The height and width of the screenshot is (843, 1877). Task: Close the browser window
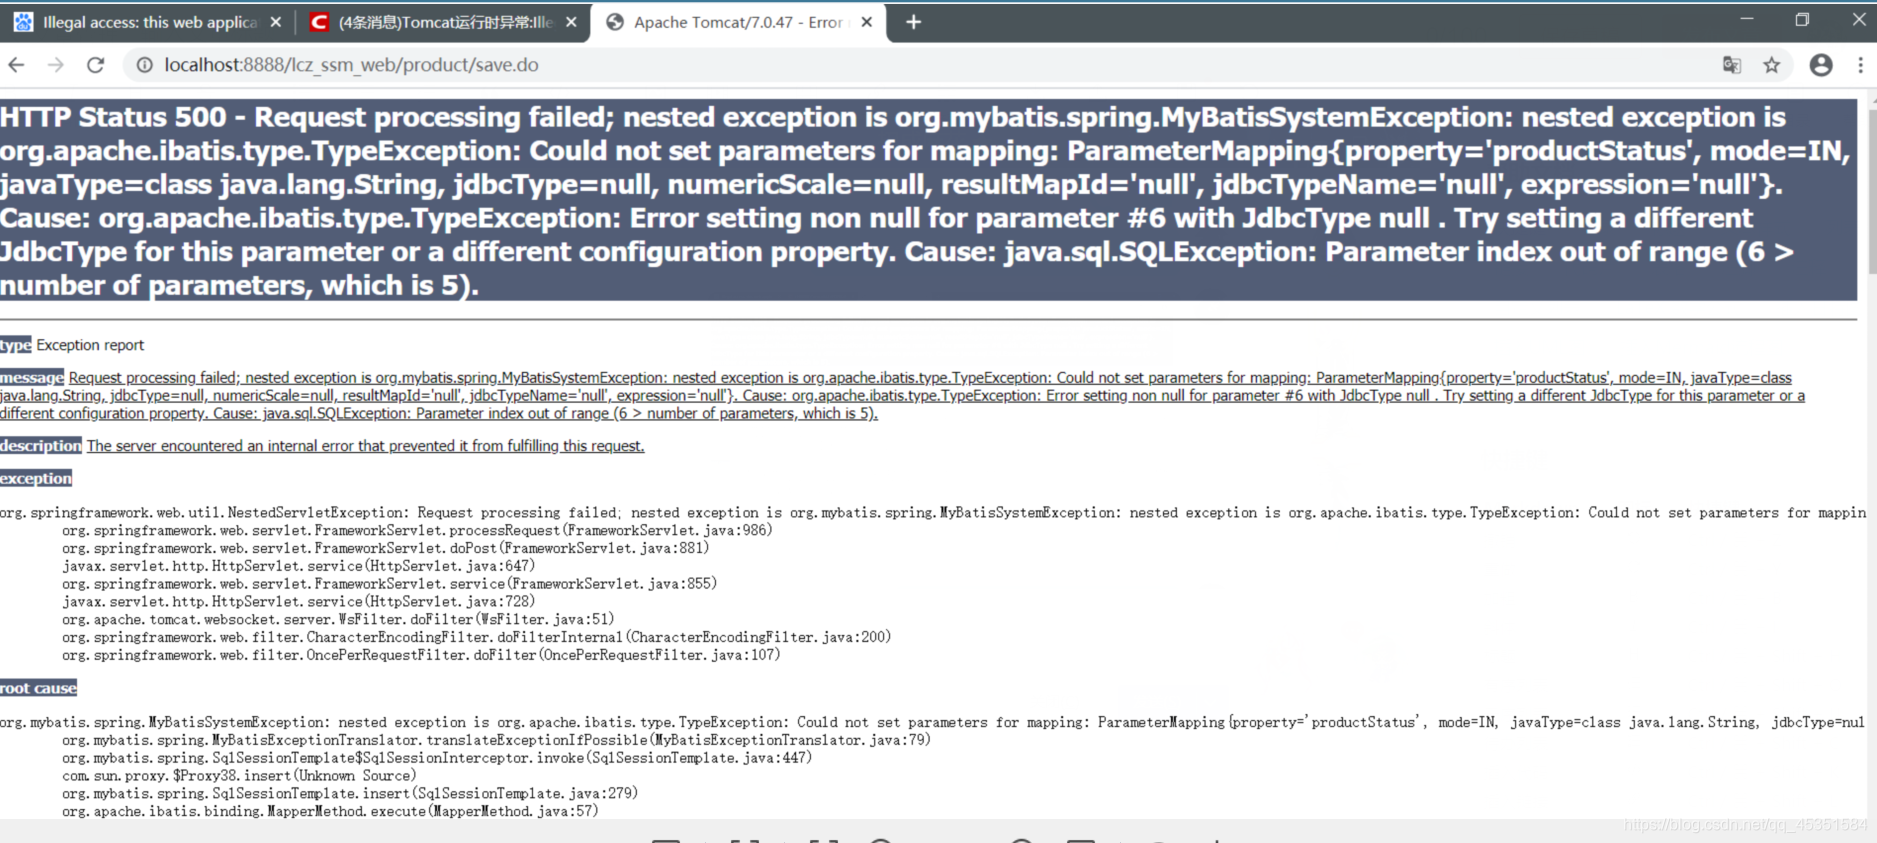[x=1858, y=19]
